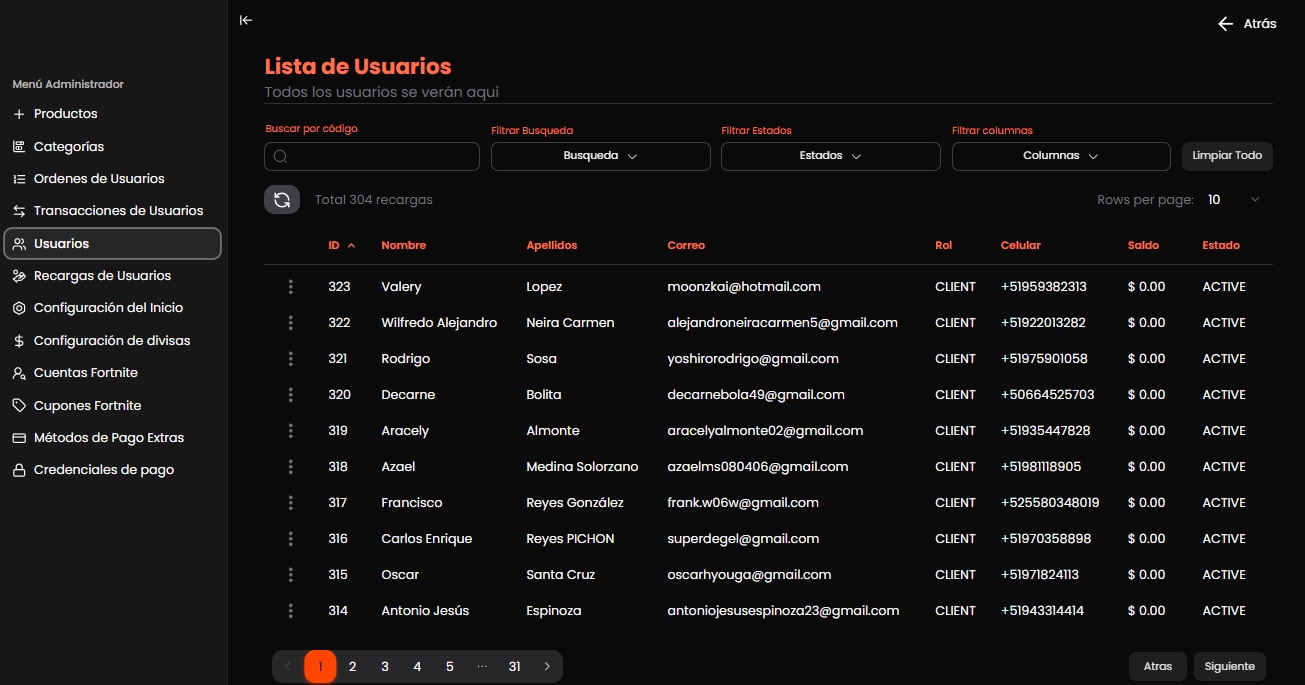Open row actions for Wilfredo Alejandro
Viewport: 1305px width, 685px height.
coord(291,323)
